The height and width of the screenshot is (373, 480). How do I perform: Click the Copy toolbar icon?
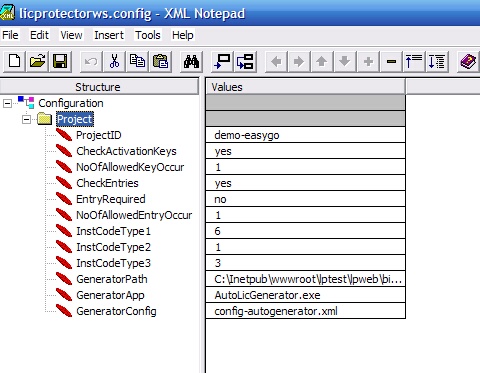tap(137, 61)
